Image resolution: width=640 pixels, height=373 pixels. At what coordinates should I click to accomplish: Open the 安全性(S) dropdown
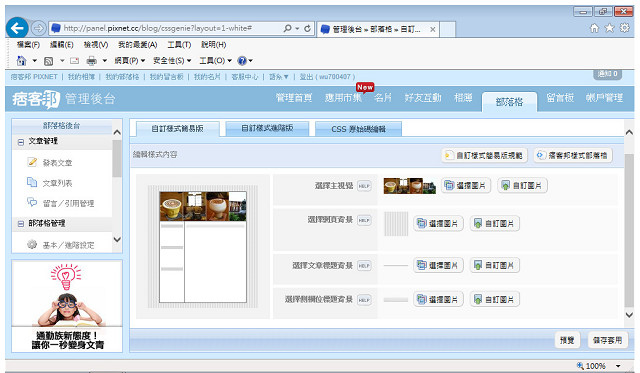(172, 61)
